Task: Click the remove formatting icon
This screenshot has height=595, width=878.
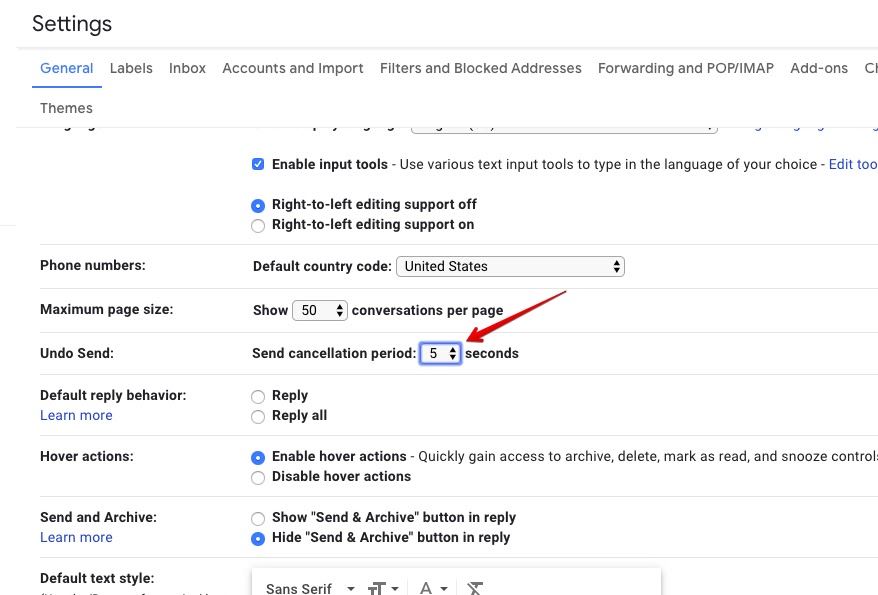Action: click(476, 588)
